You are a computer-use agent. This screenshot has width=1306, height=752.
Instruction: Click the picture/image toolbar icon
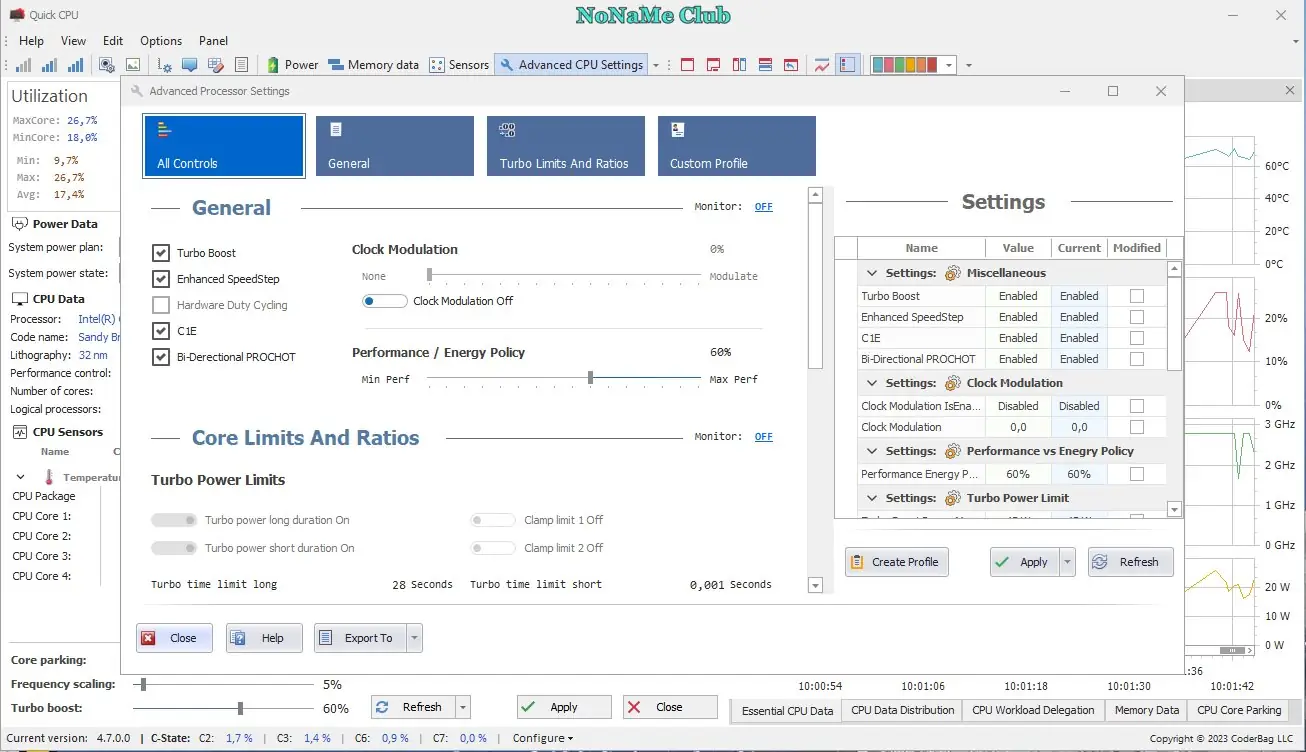coord(133,65)
